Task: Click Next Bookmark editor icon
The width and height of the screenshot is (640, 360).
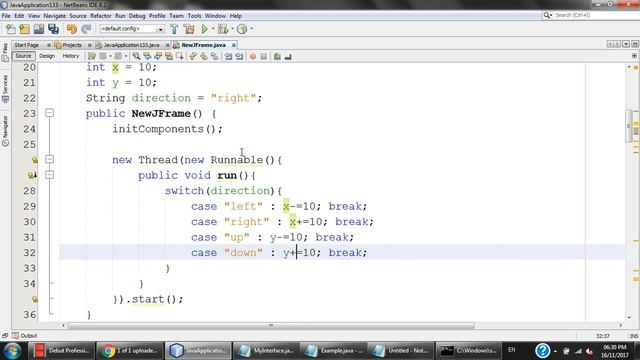Action: click(x=203, y=56)
